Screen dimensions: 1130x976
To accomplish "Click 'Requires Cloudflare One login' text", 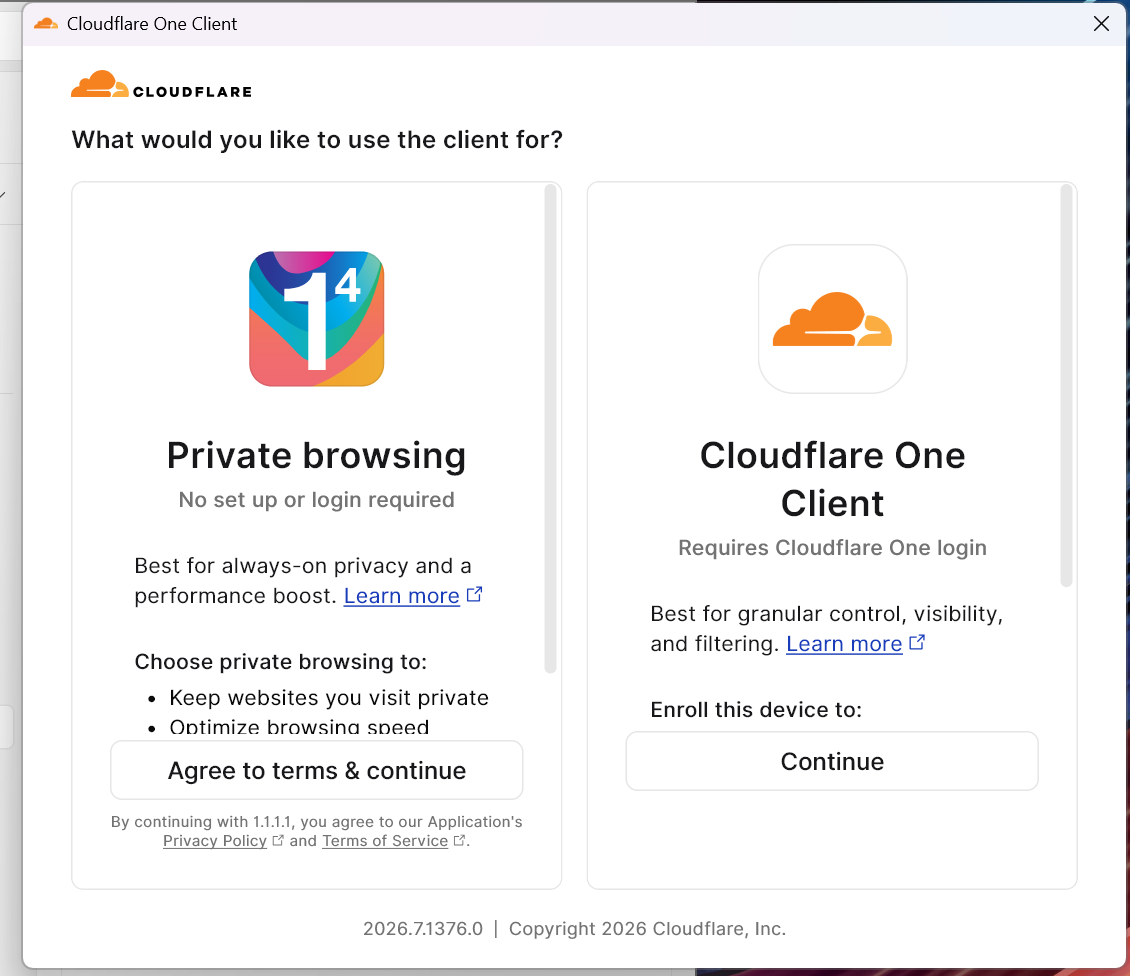I will pyautogui.click(x=832, y=548).
